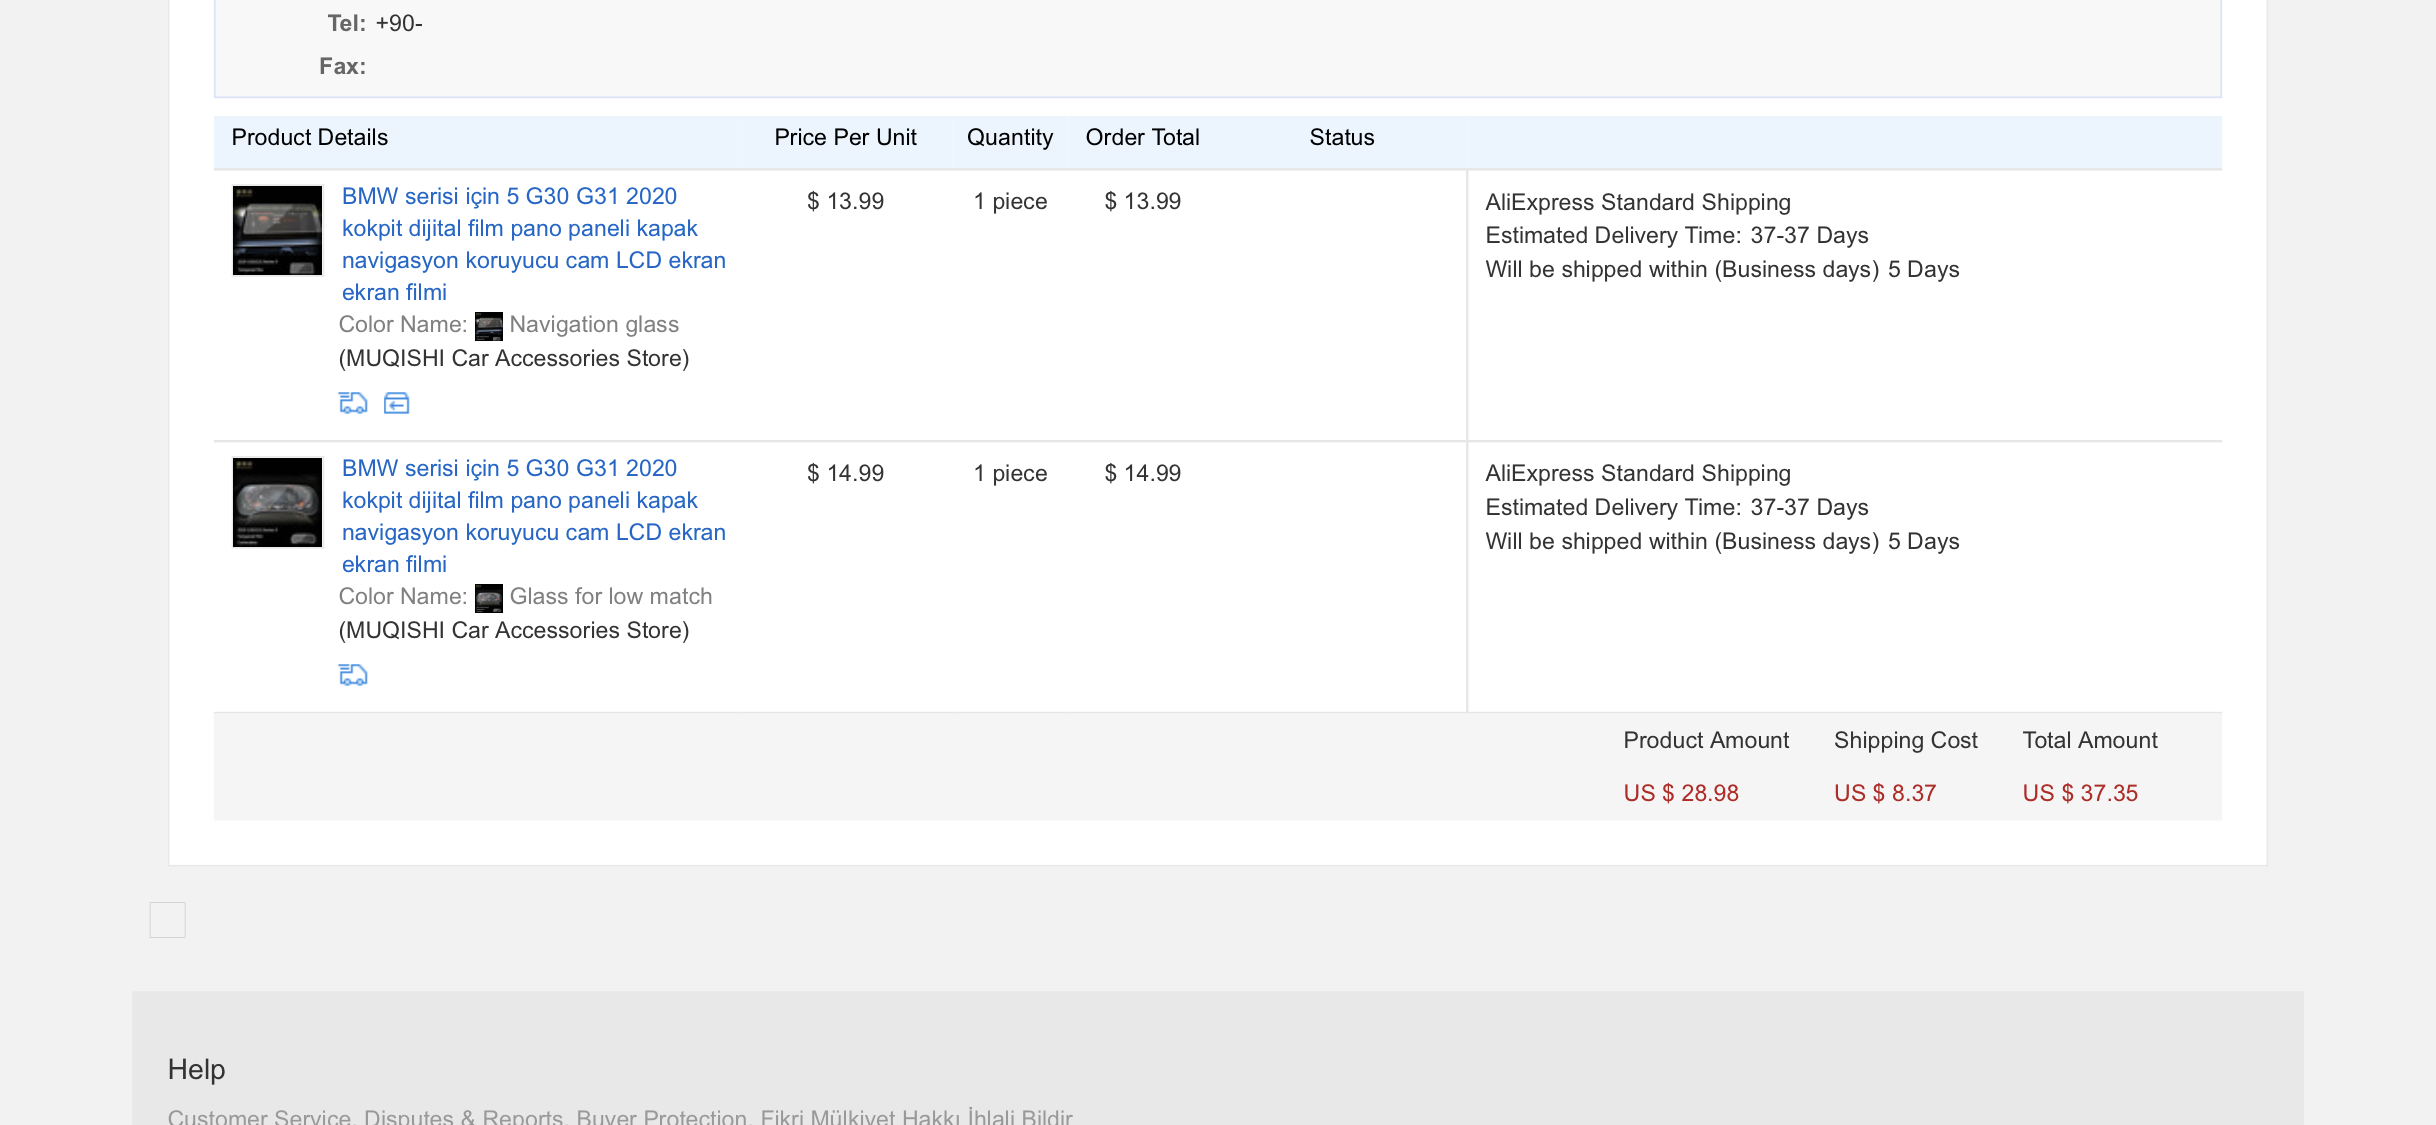Click MUQISHI Car Accessories Store under first product
This screenshot has width=2436, height=1125.
tap(514, 358)
